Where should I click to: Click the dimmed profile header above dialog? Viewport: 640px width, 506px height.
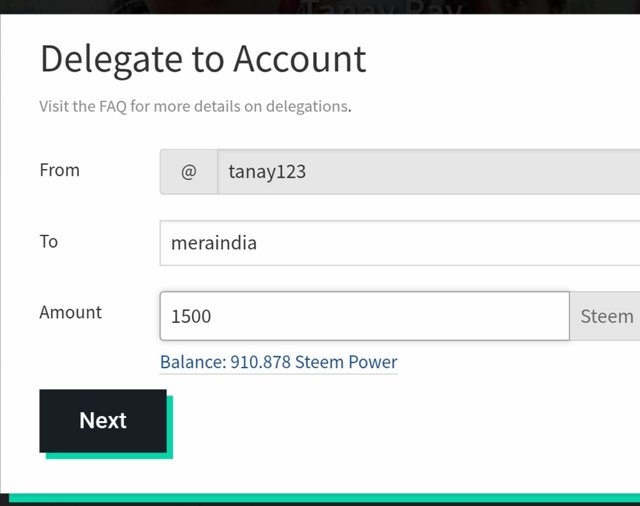point(320,7)
